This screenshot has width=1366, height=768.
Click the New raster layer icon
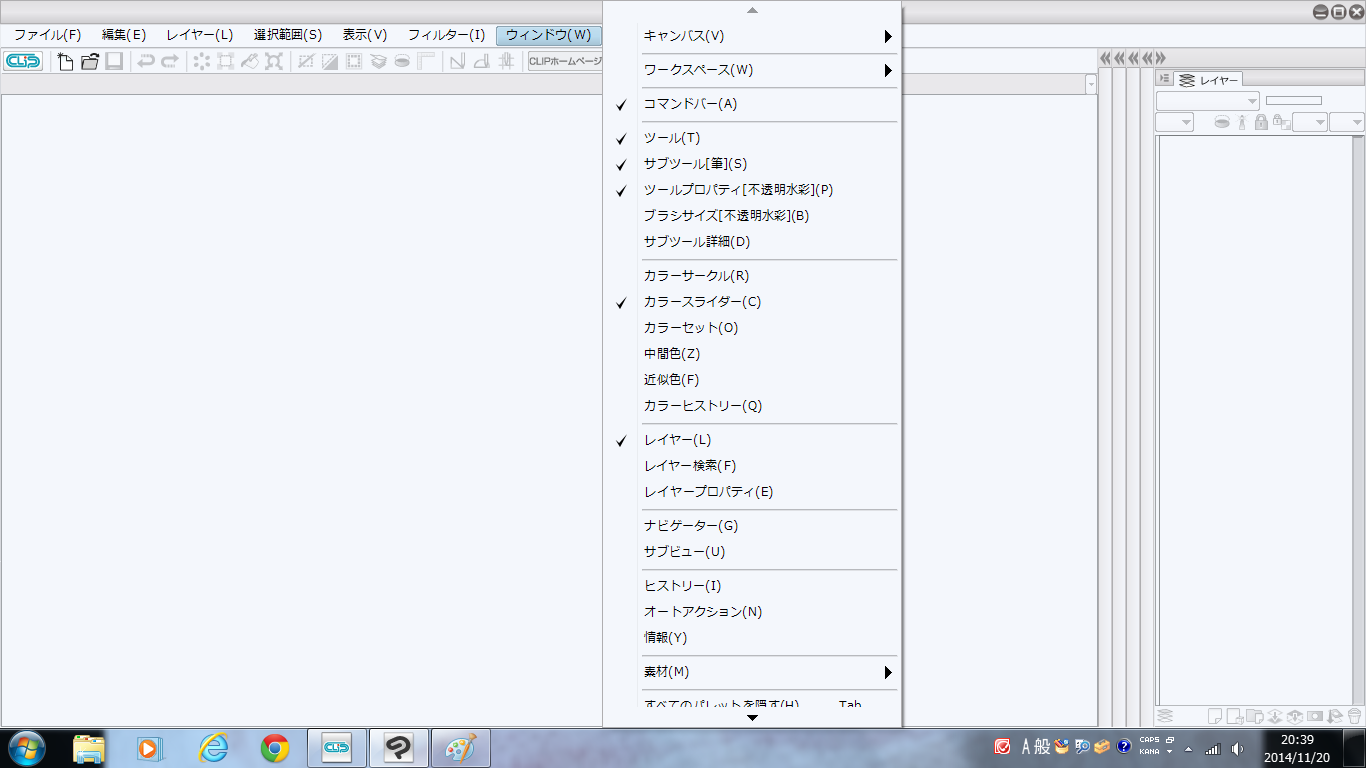pyautogui.click(x=1216, y=716)
